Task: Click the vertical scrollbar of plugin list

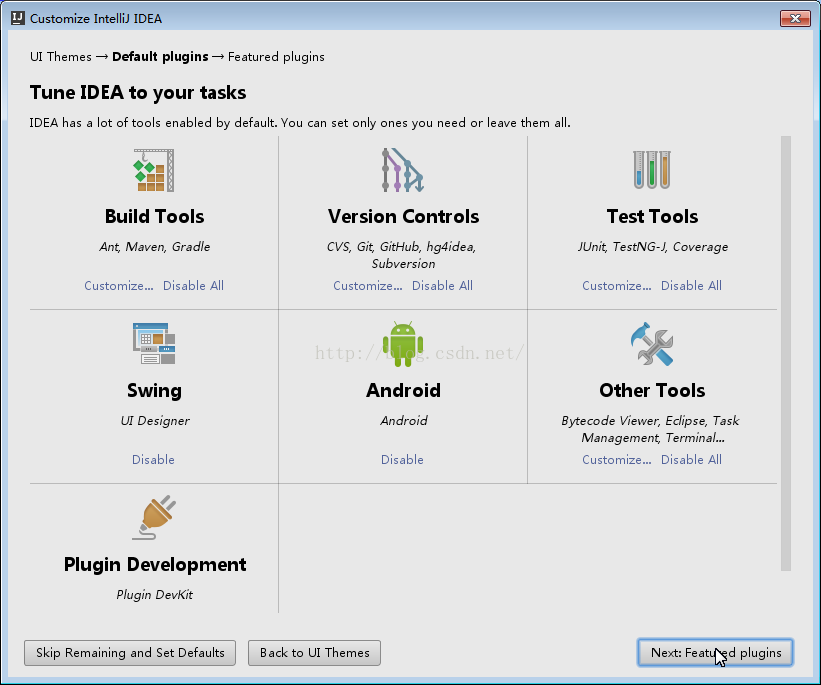Action: (786, 353)
